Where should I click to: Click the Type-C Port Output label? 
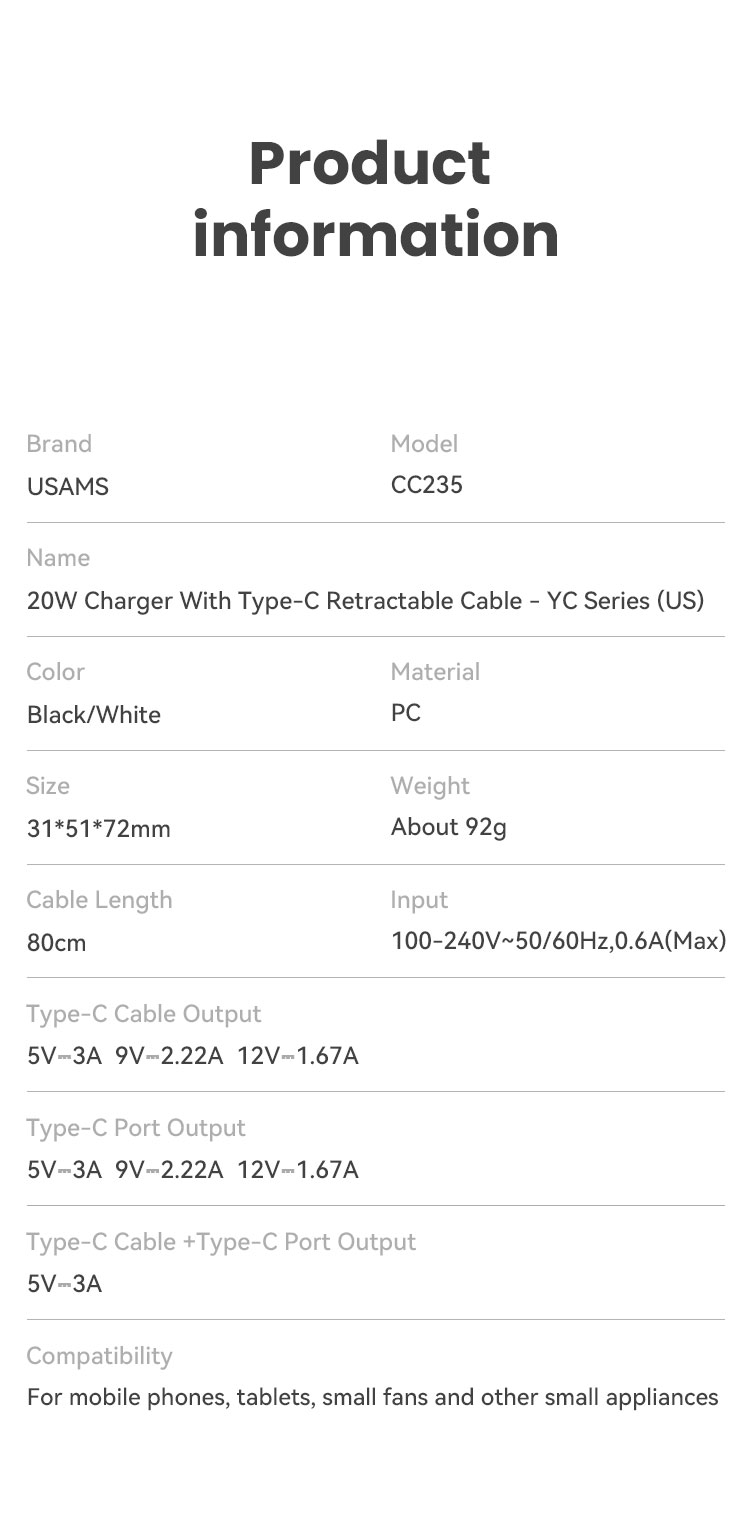(x=136, y=1128)
